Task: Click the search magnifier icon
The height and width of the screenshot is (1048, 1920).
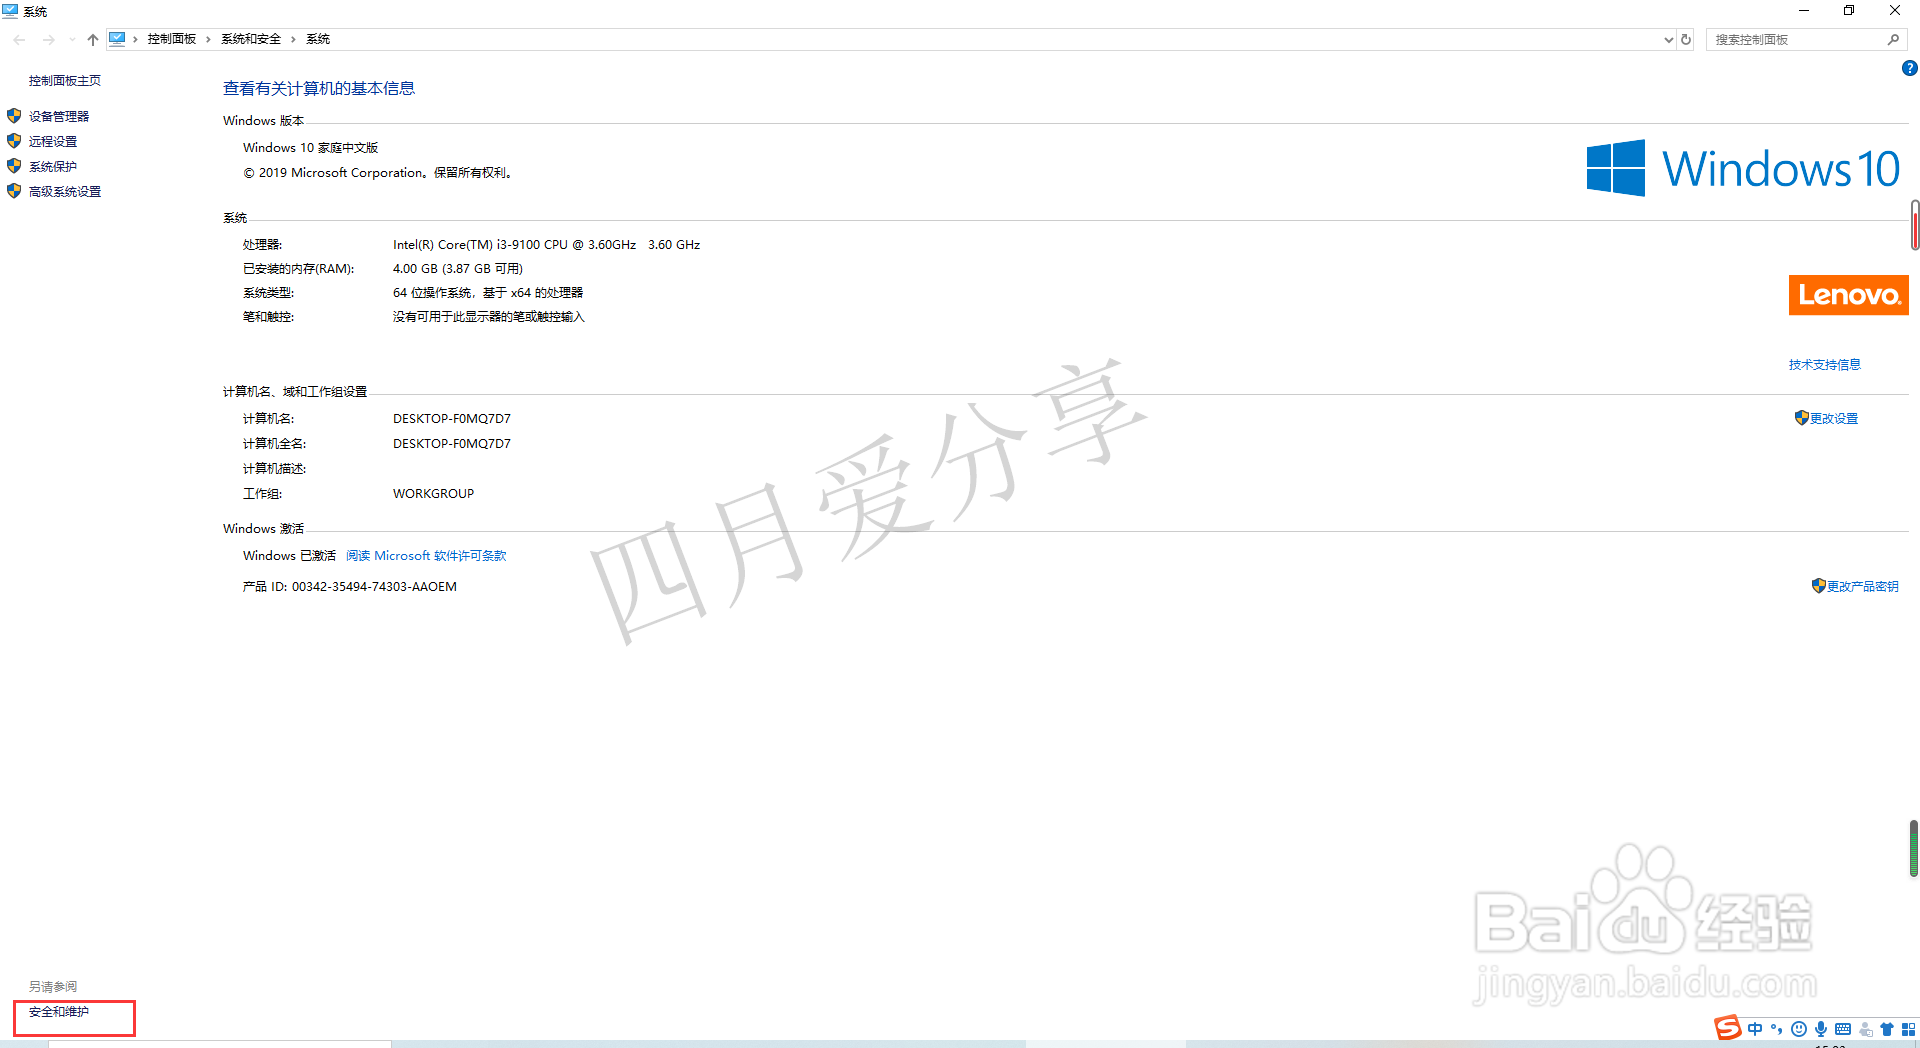Action: coord(1893,40)
